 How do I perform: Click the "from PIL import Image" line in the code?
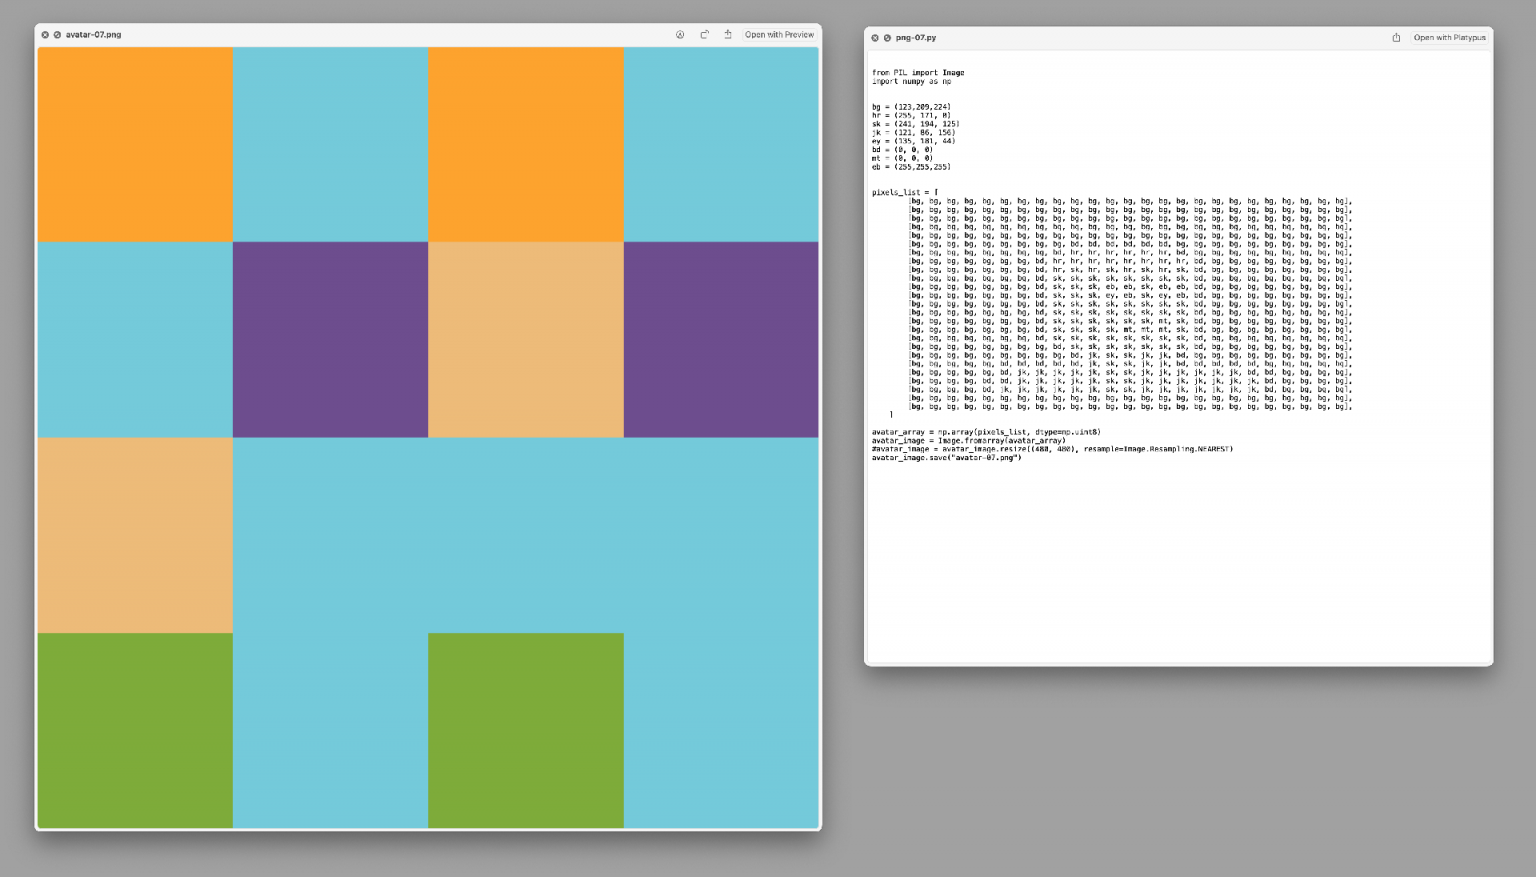[920, 72]
